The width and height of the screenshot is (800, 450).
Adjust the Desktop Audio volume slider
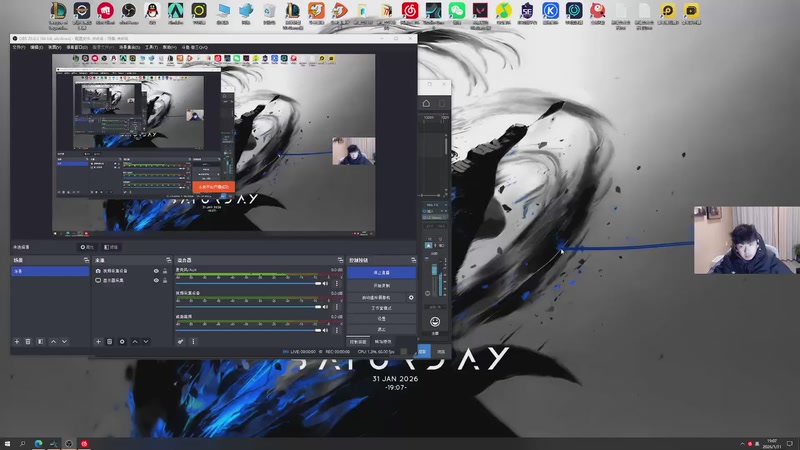pos(248,330)
